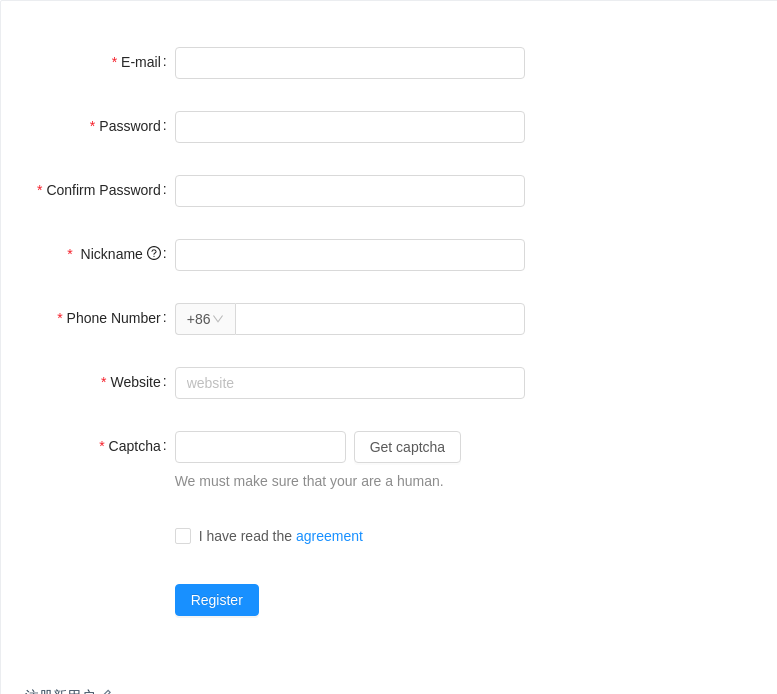Open the +86 country code dropdown

point(205,319)
